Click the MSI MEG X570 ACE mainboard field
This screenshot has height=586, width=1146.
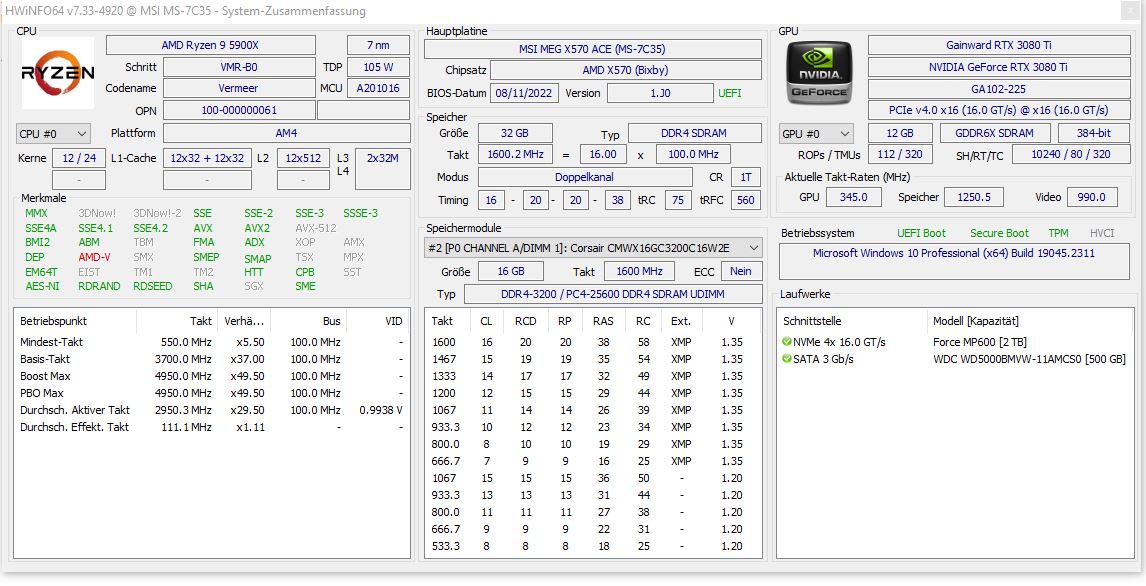click(593, 49)
